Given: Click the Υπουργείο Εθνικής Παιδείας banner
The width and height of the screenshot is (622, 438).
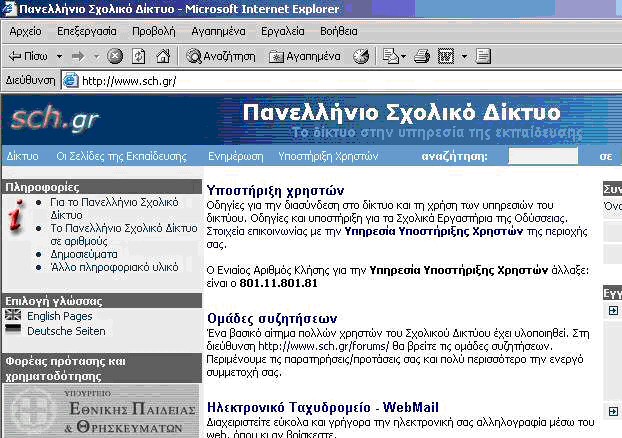Looking at the screenshot, I should pos(102,411).
